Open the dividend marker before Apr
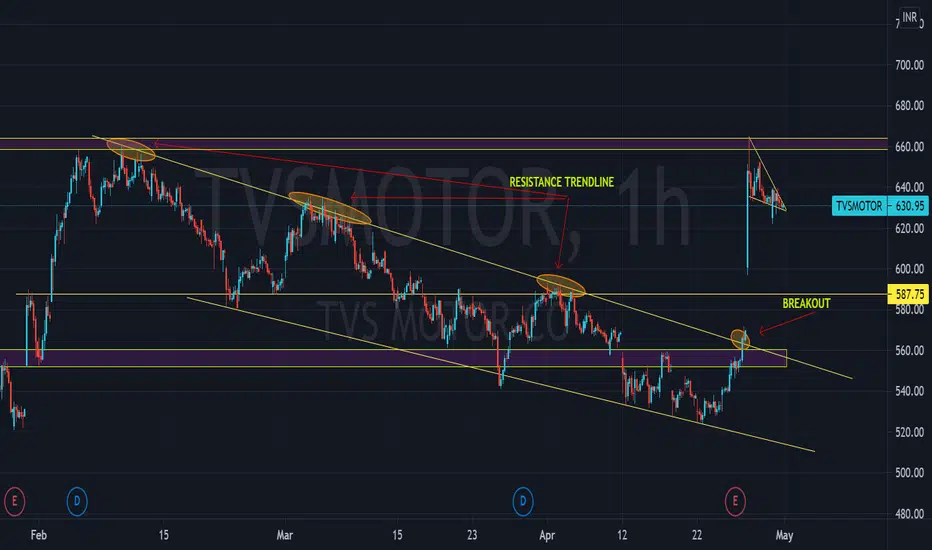Image resolution: width=932 pixels, height=550 pixels. 523,501
